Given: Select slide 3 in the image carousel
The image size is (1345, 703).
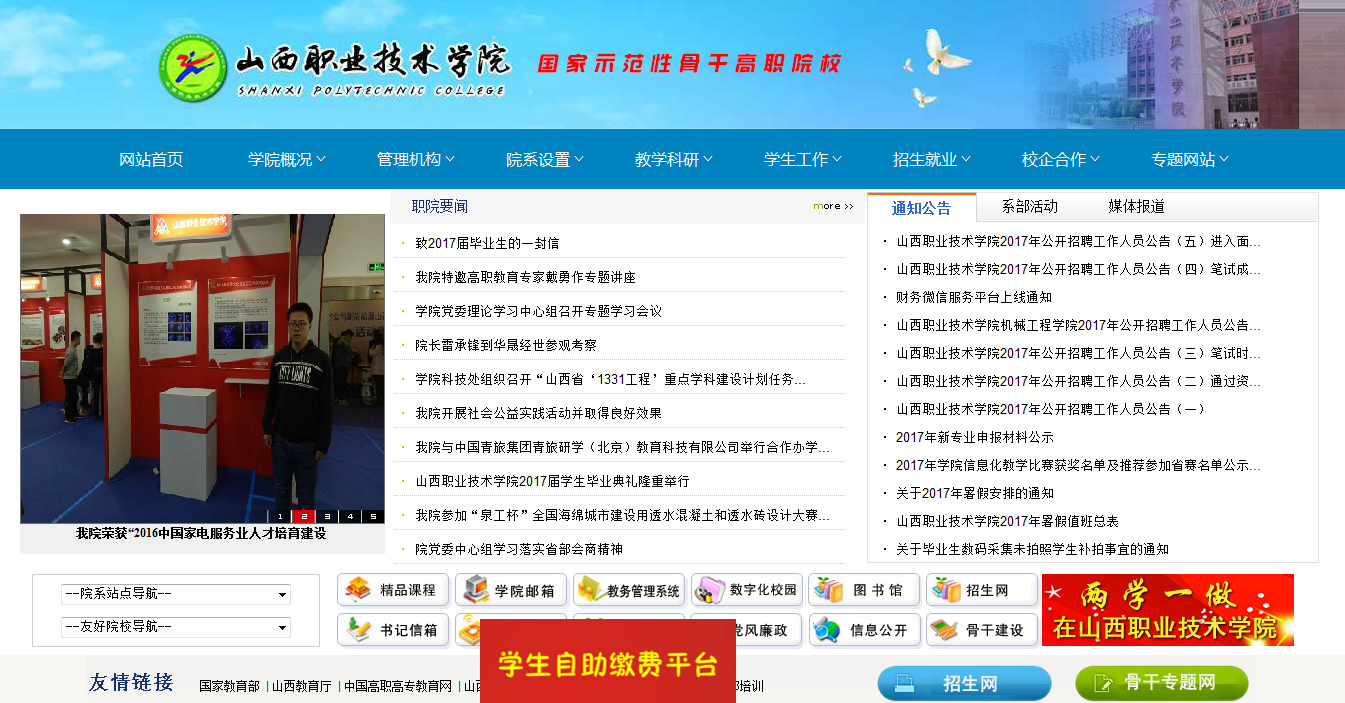Looking at the screenshot, I should point(327,516).
